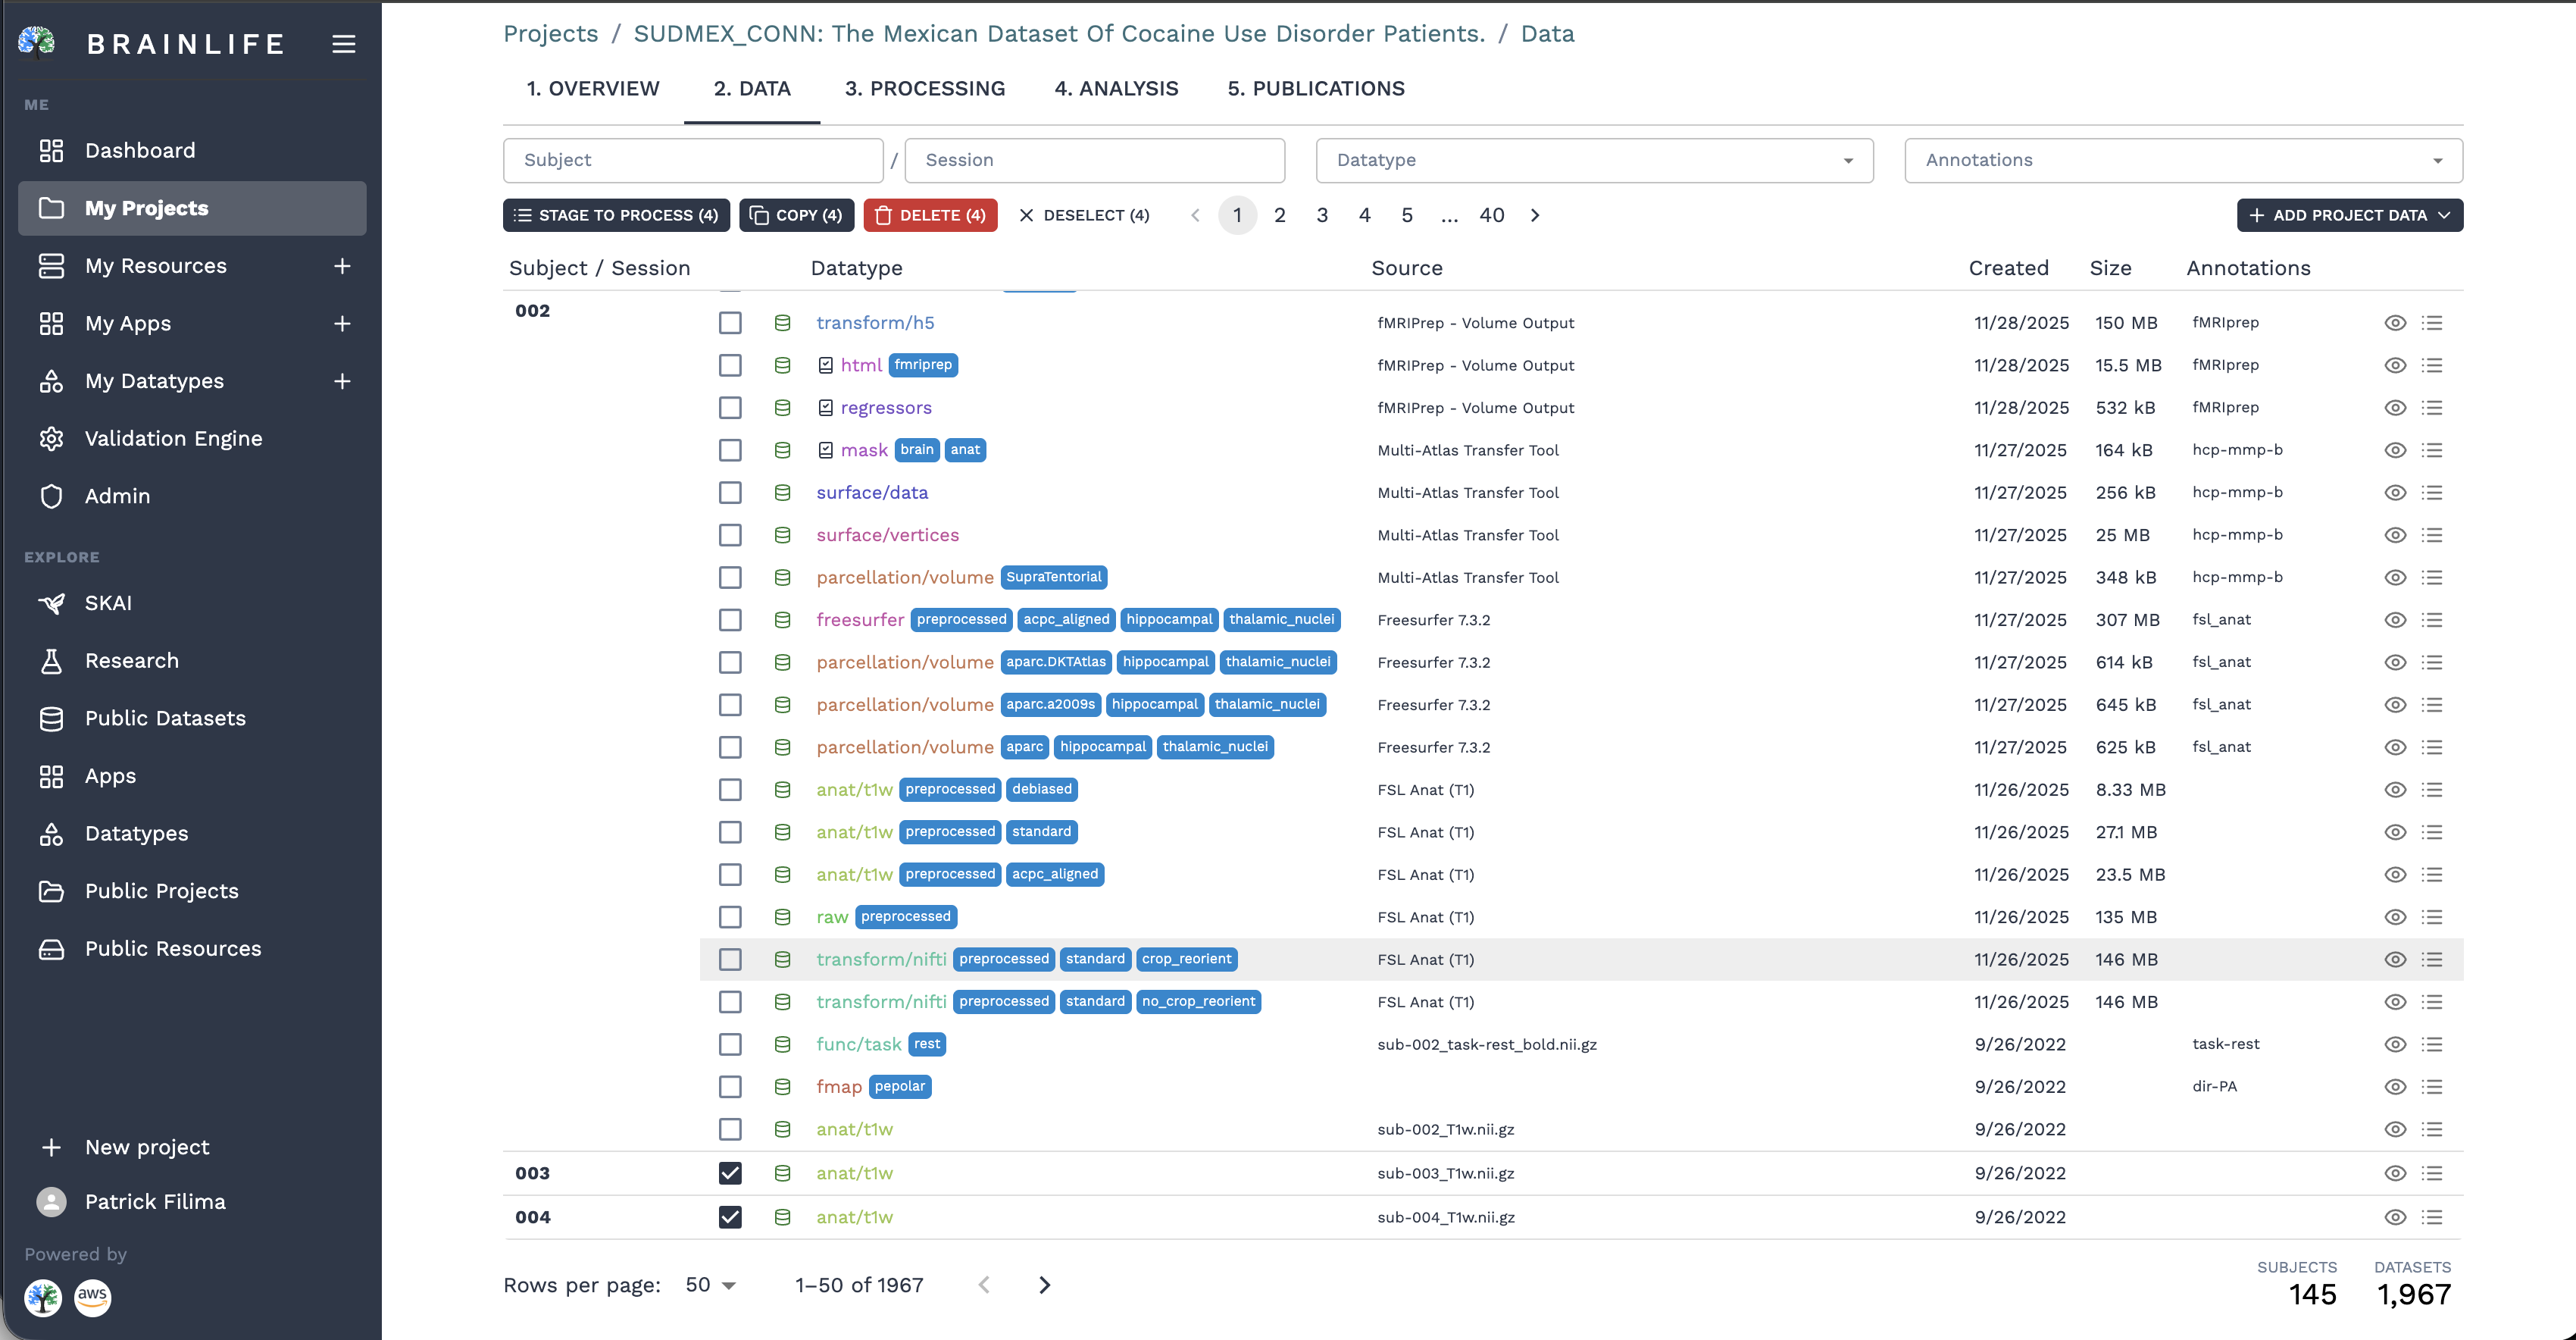Open the surface/vertices datatype link
The height and width of the screenshot is (1340, 2576).
click(887, 535)
